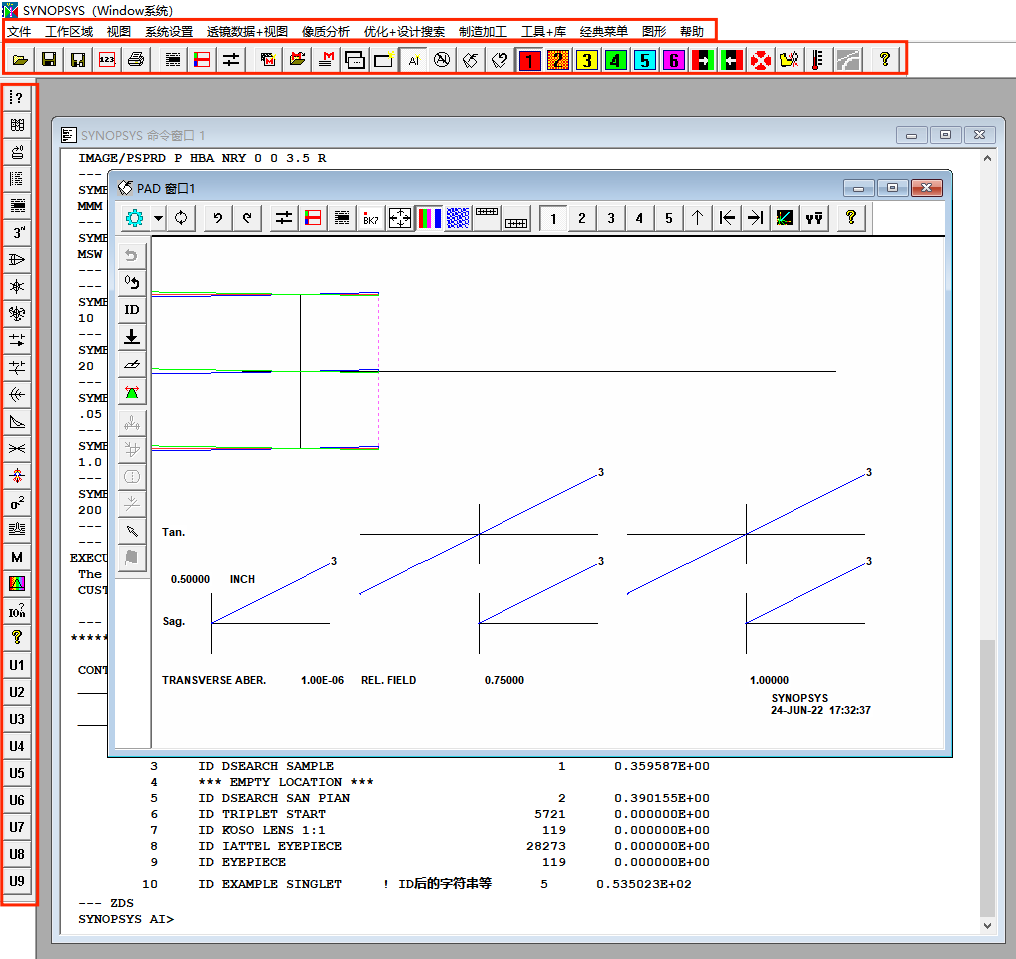
Task: Click the BK7 glass icon in PAD toolbar
Action: point(371,218)
